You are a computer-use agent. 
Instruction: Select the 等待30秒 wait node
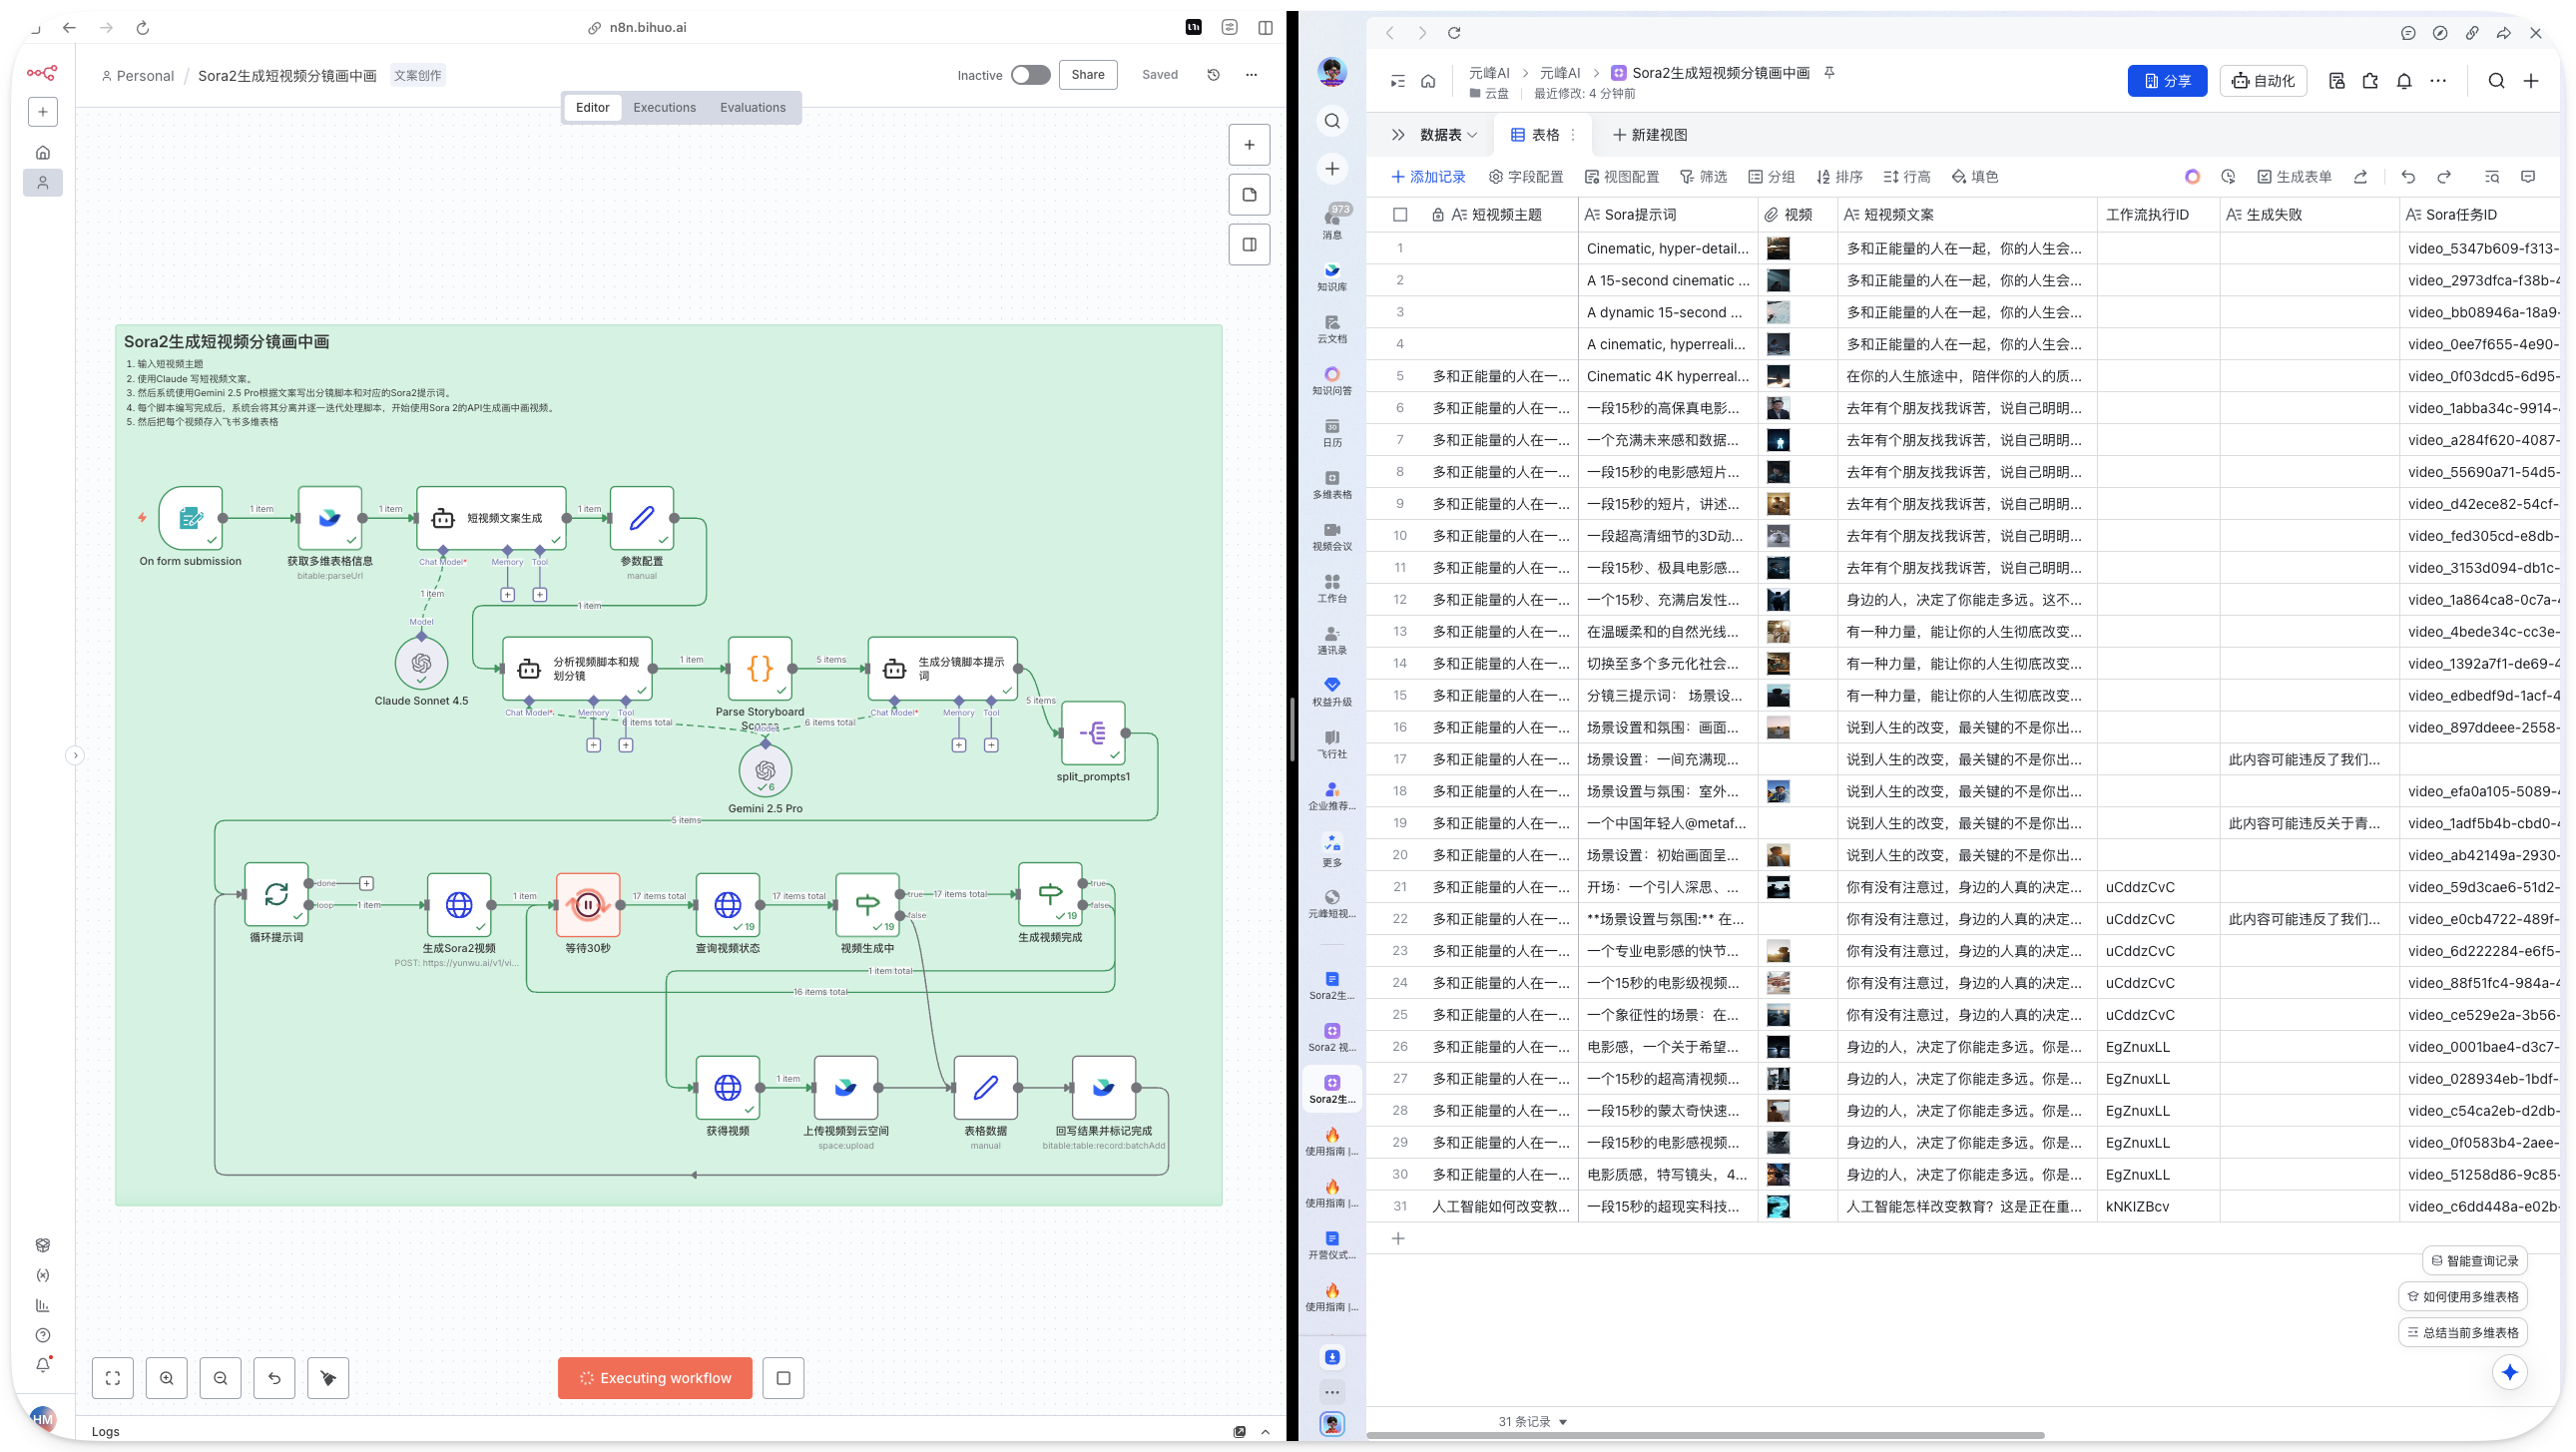[x=588, y=905]
